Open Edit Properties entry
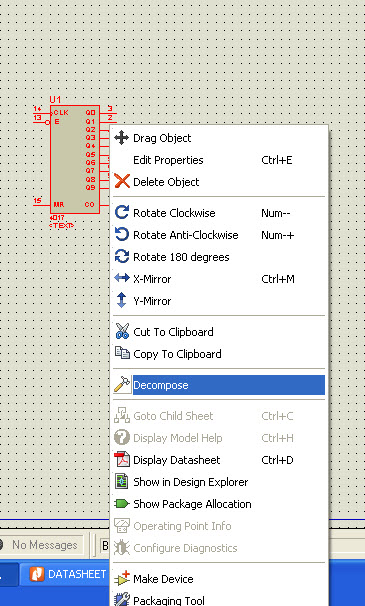The width and height of the screenshot is (365, 606). tap(219, 160)
